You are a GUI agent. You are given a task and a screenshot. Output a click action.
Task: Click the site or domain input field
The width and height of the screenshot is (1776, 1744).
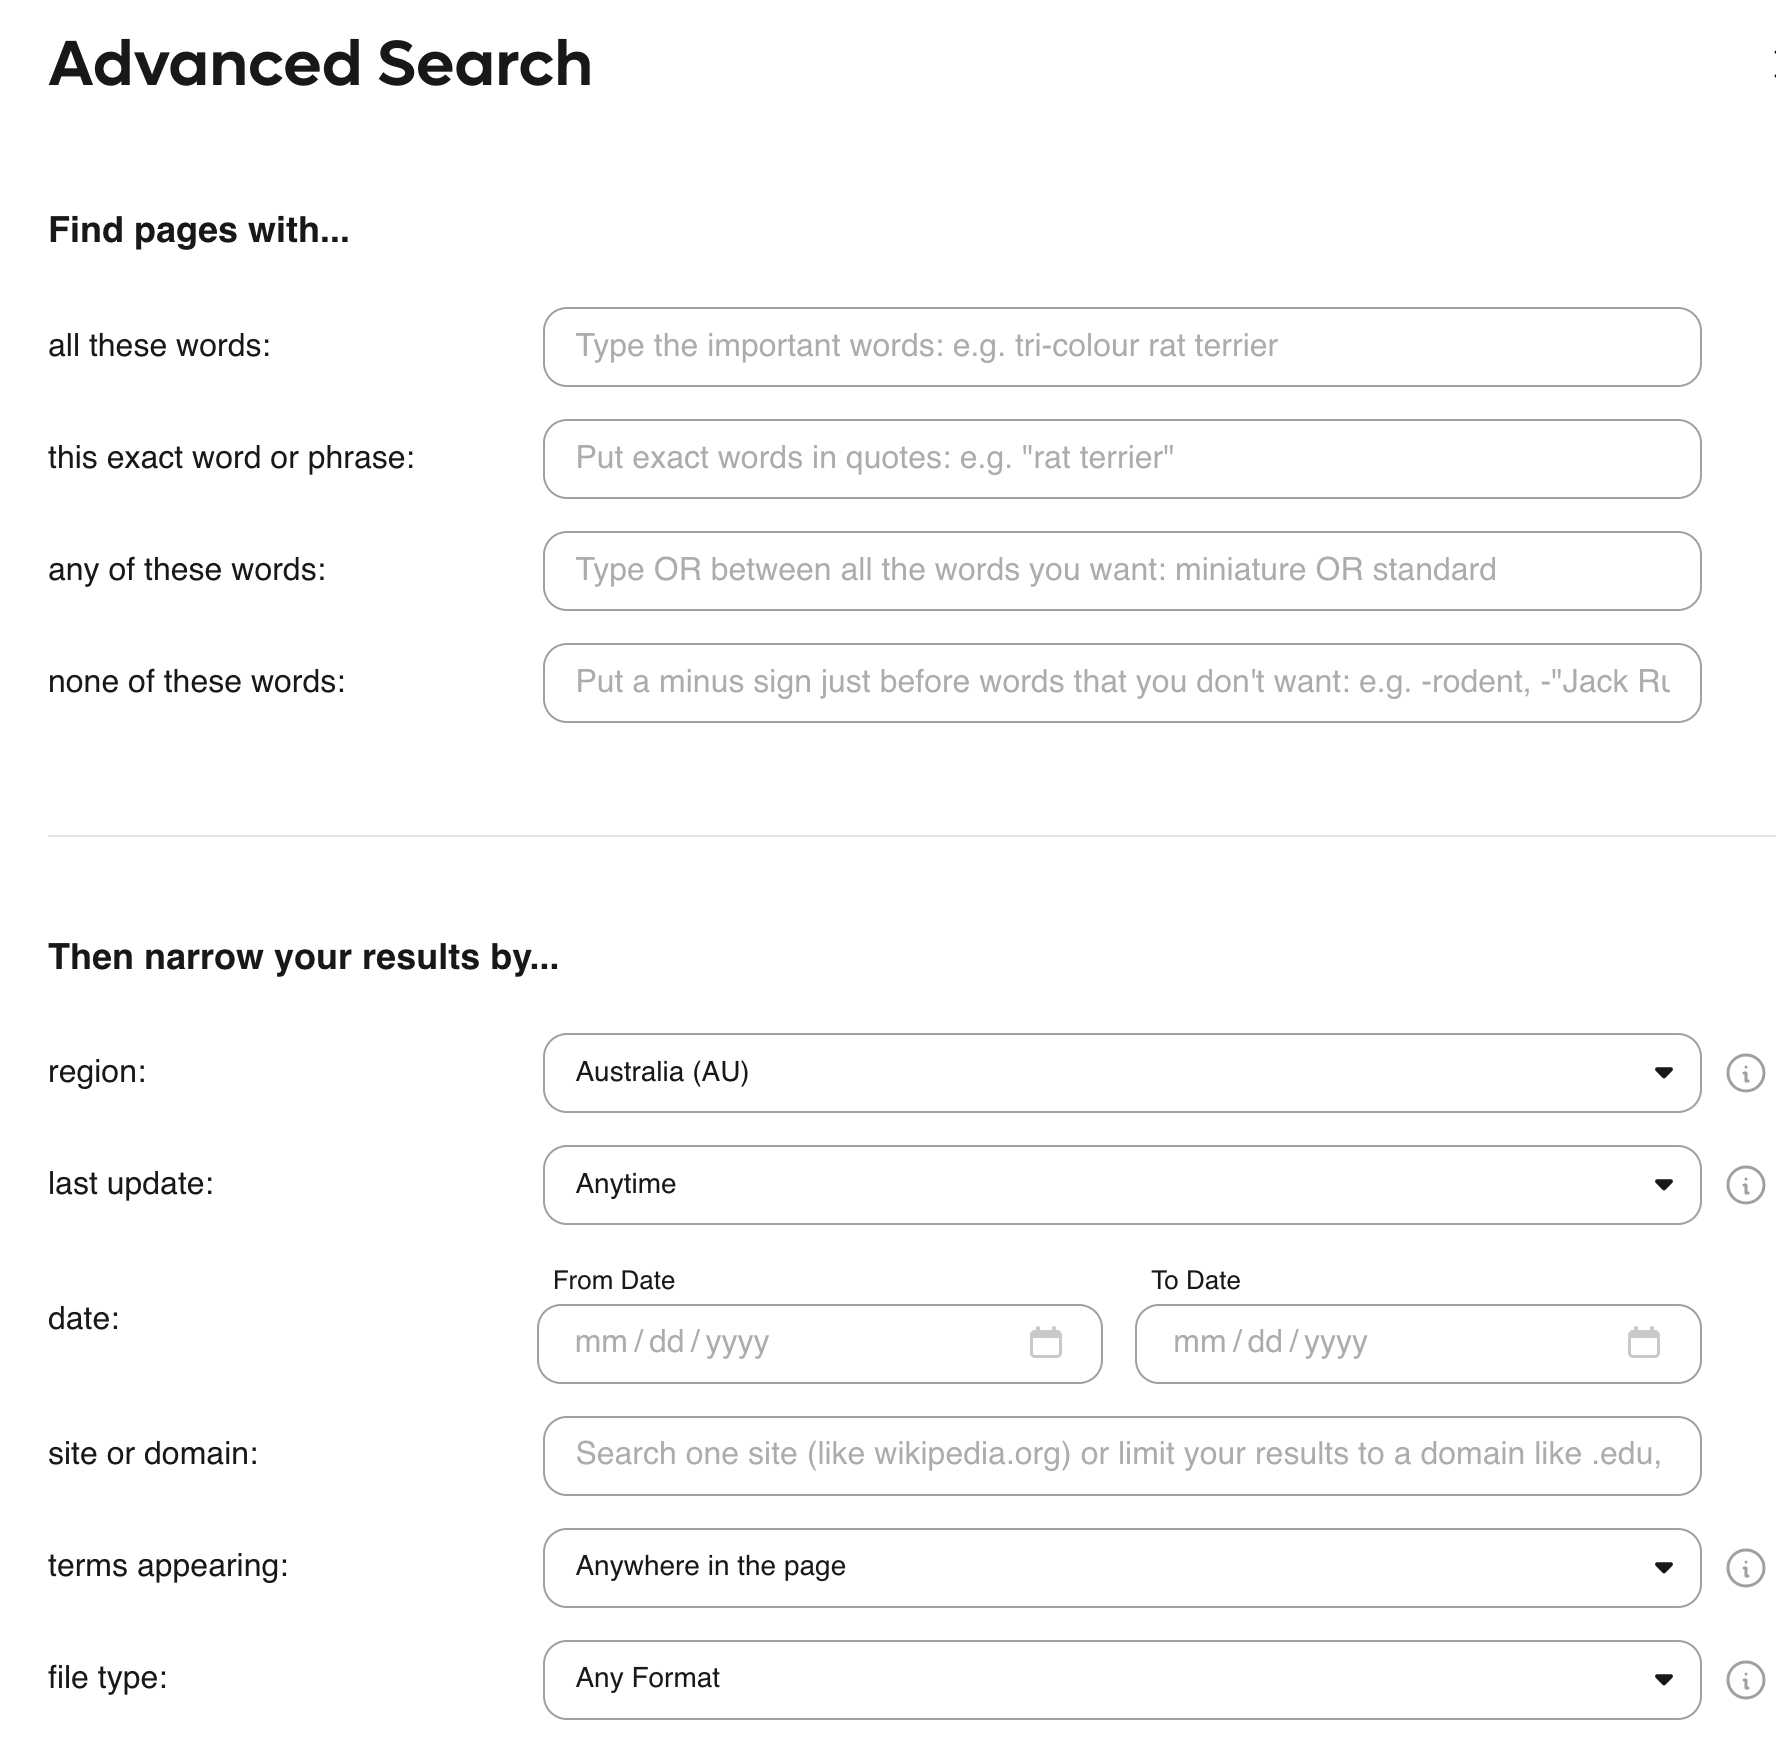click(x=1120, y=1455)
